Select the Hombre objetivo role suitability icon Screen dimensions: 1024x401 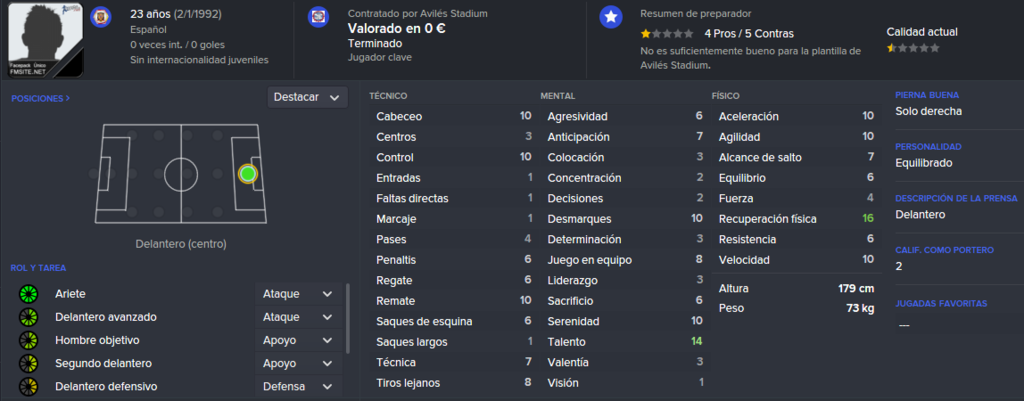[x=28, y=340]
